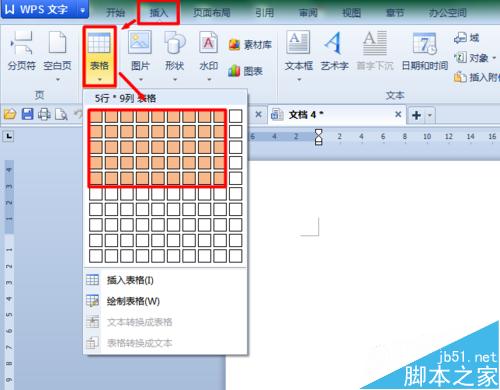500x390 pixels.
Task: Expand the 图片 dropdown arrow
Action: [x=140, y=80]
